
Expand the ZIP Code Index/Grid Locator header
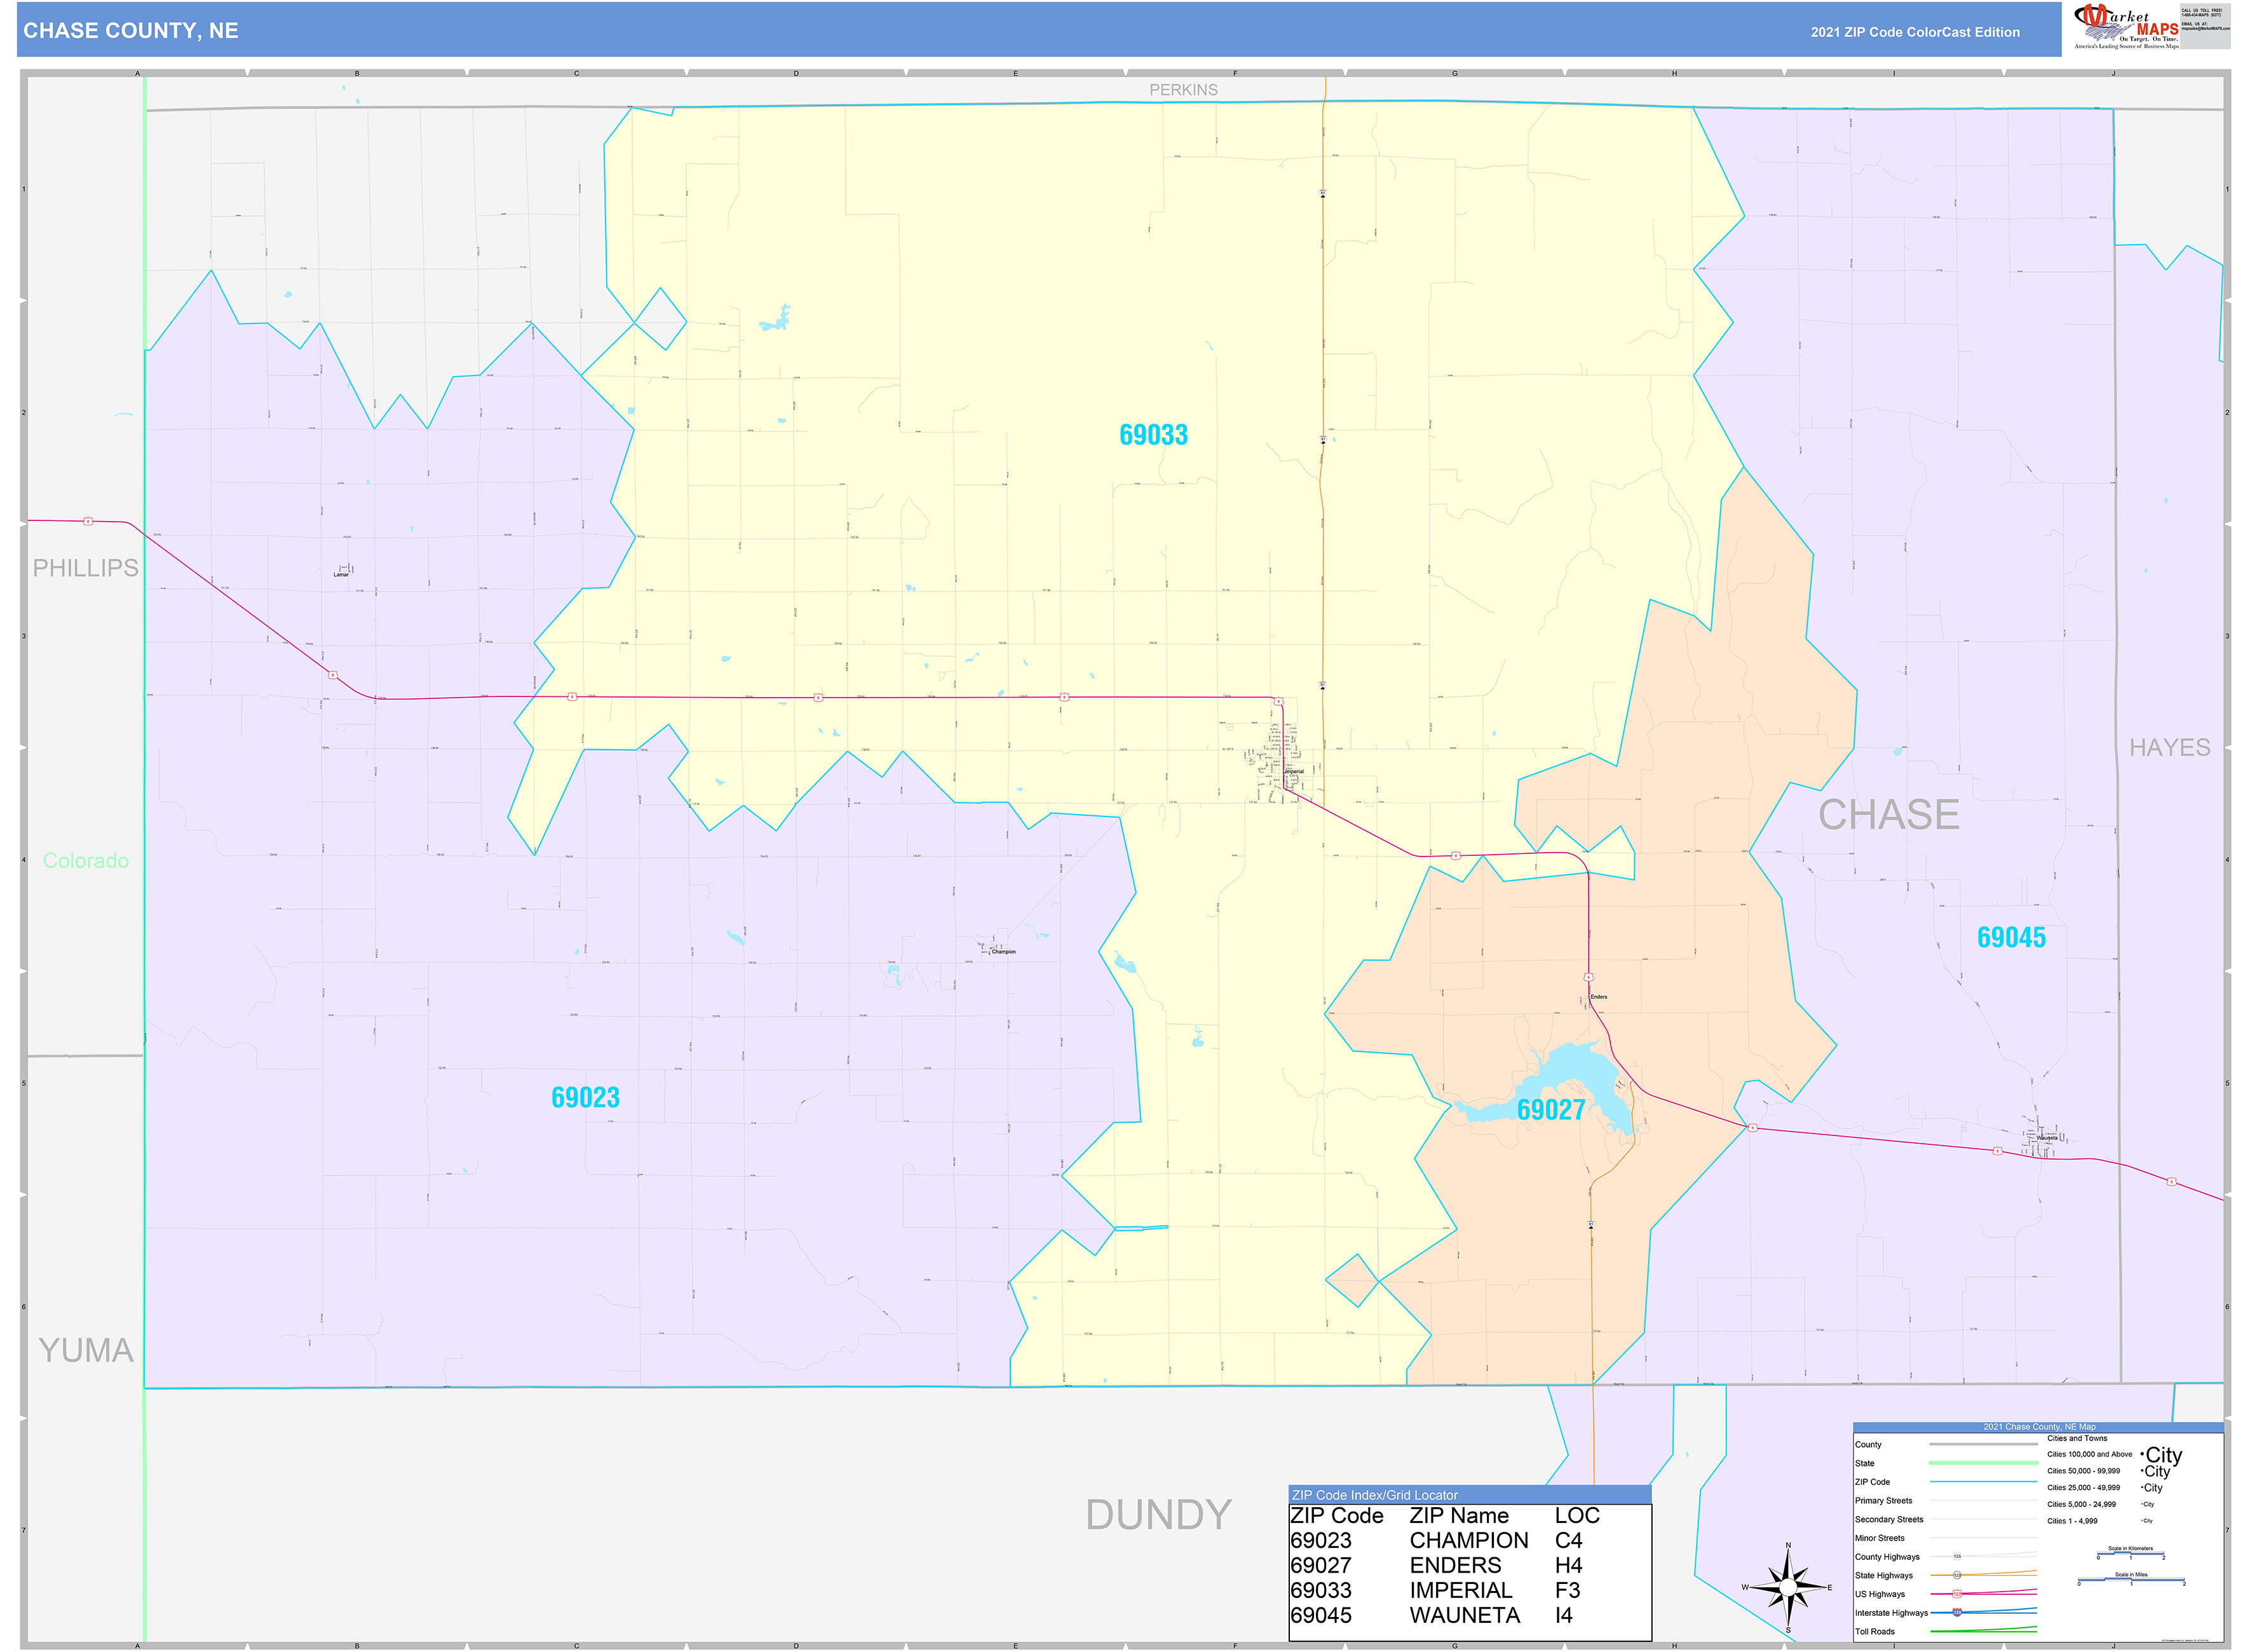(1375, 1496)
